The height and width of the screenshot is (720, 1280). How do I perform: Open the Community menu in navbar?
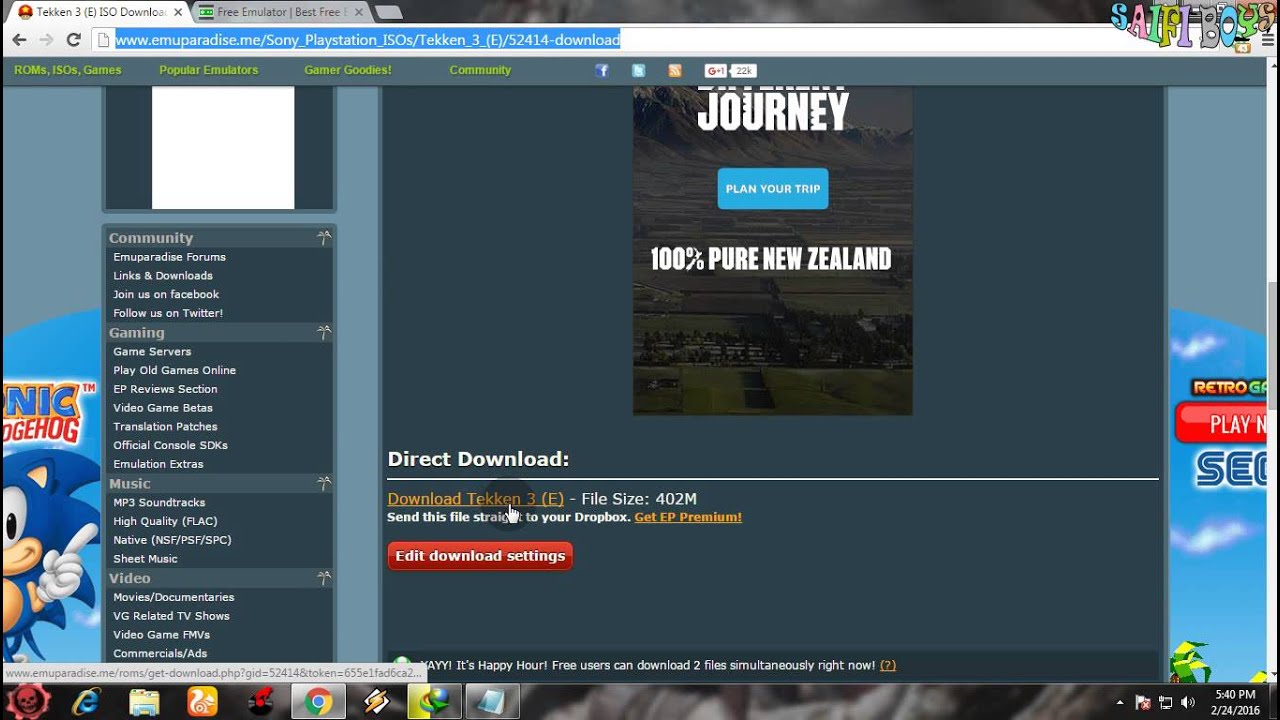tap(480, 70)
